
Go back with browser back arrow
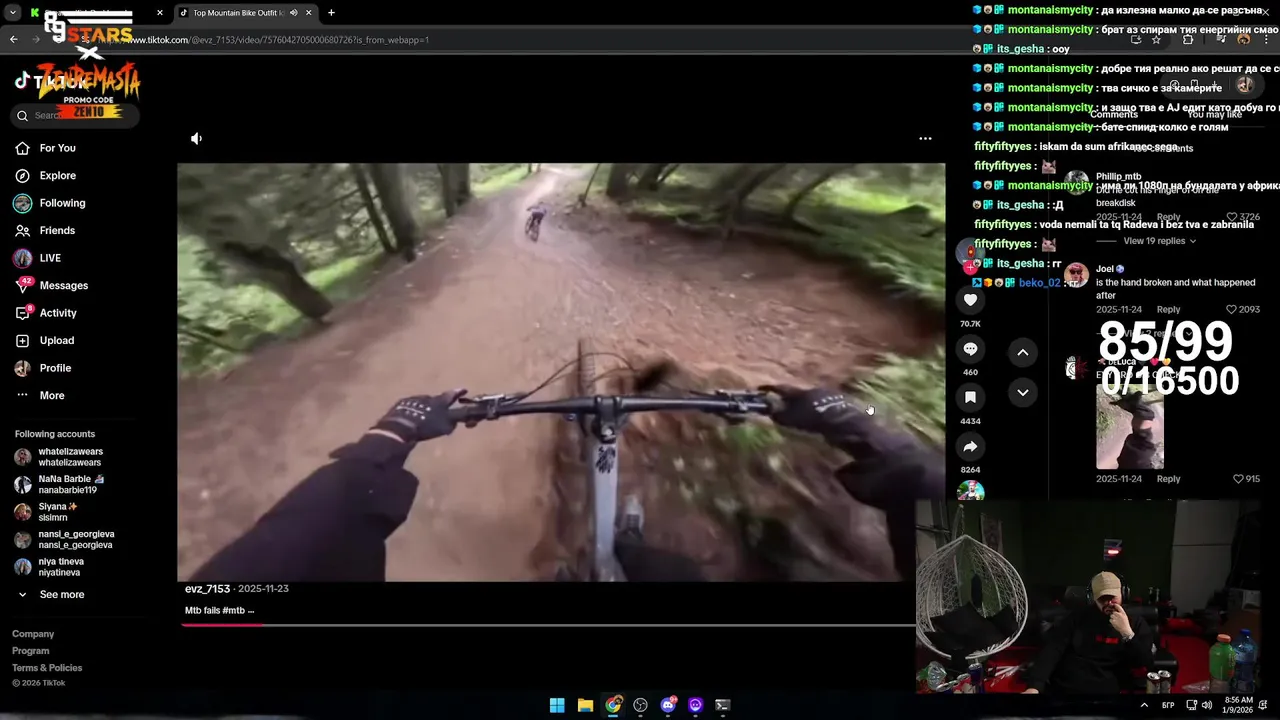tap(13, 40)
